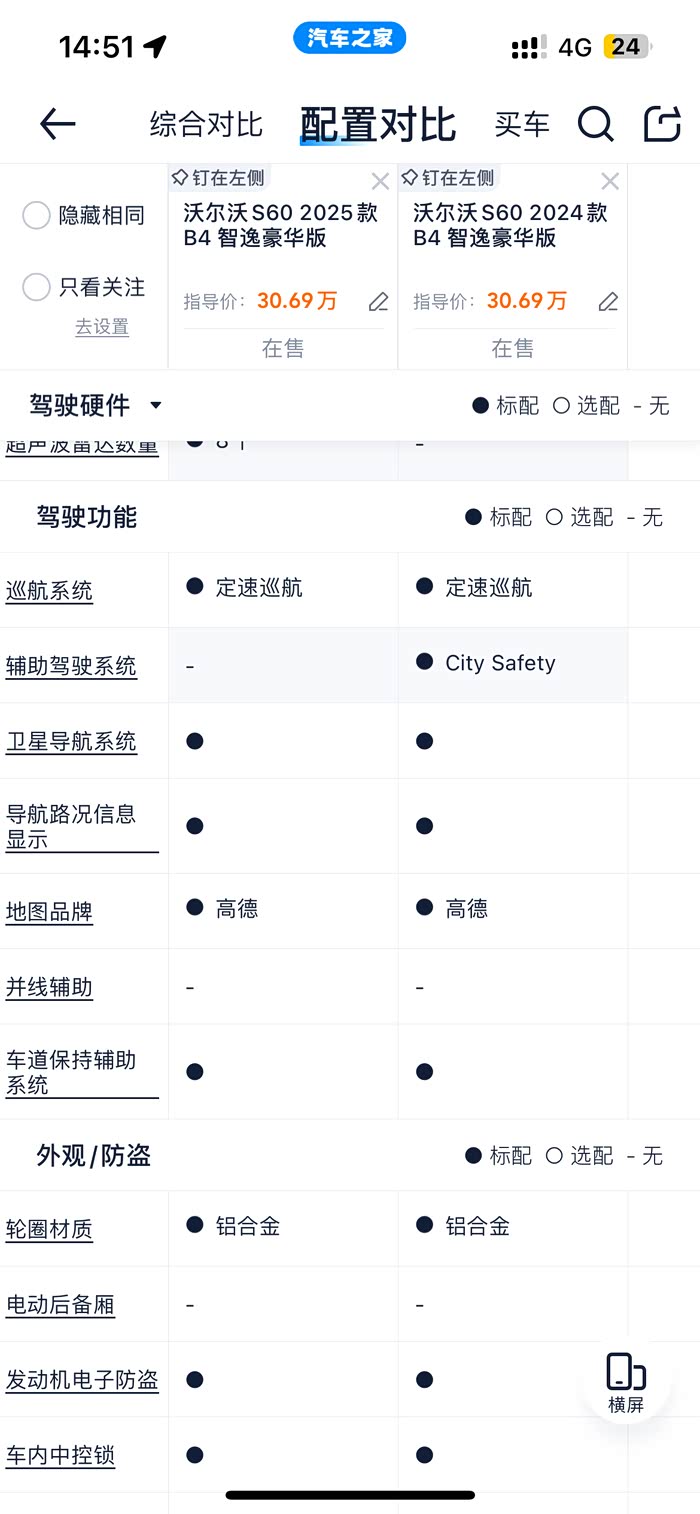Enable the 隐藏相同 option
700x1514 pixels.
click(36, 215)
